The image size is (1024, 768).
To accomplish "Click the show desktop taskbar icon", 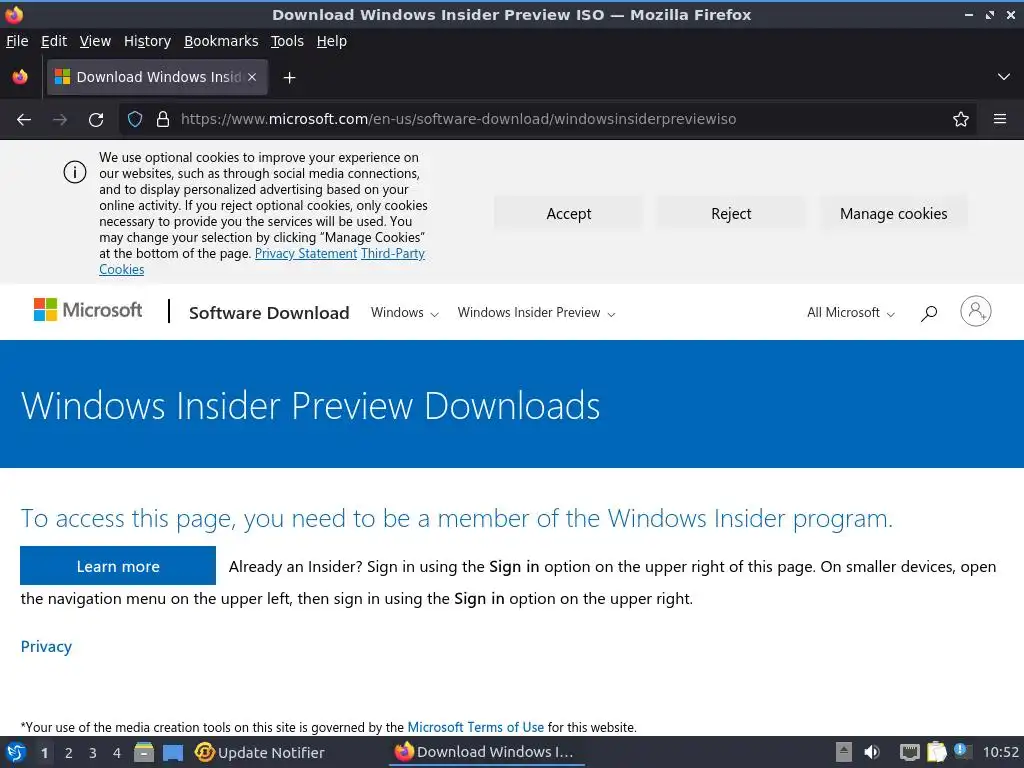I will pos(173,752).
